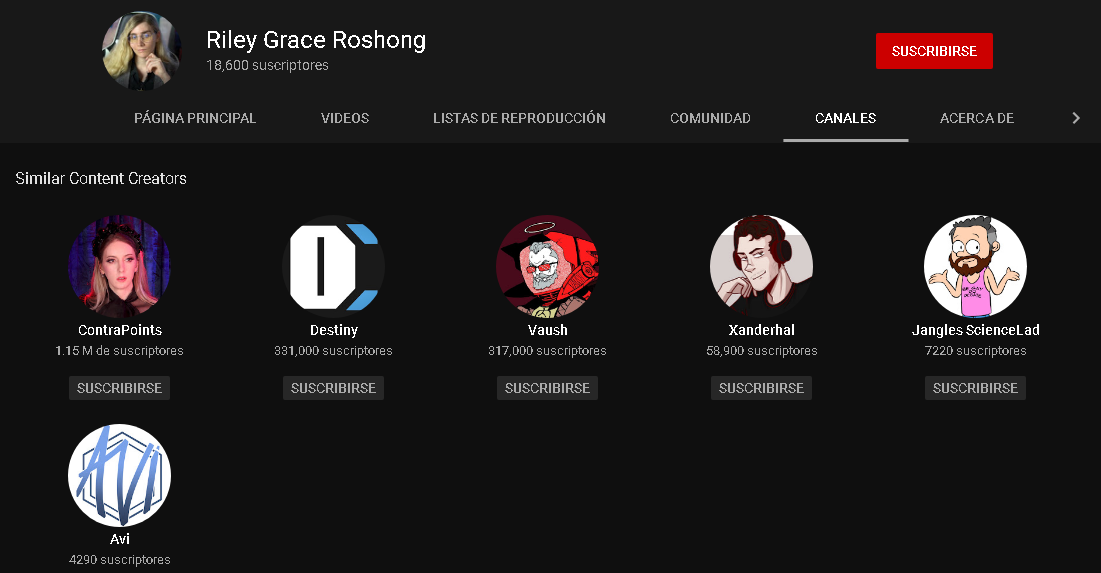Expand more tabs with the right chevron

click(1076, 118)
